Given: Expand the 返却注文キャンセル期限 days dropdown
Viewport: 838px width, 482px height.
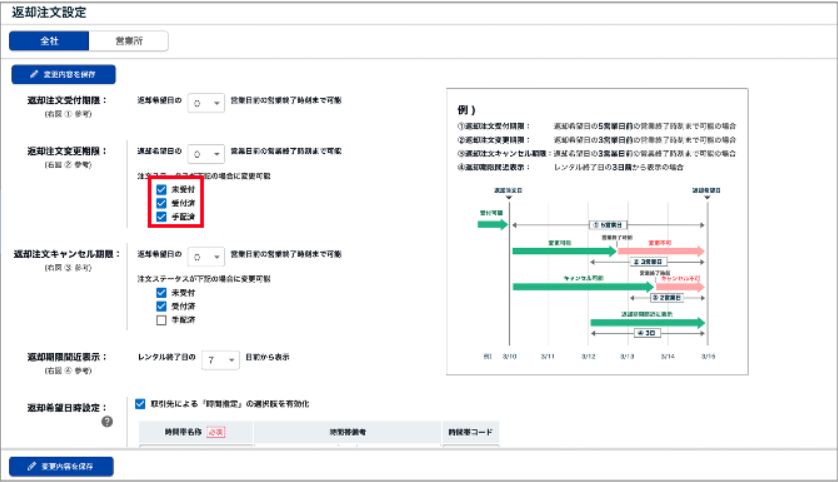Looking at the screenshot, I should (x=207, y=255).
